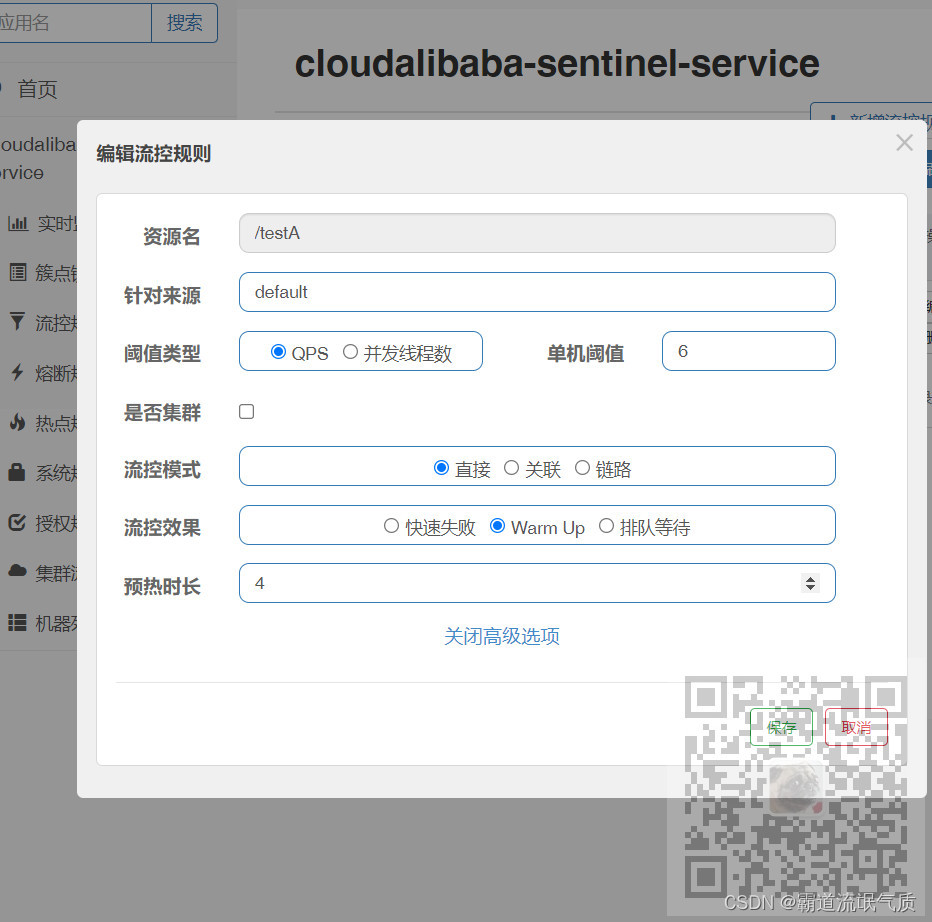Select 直接 flow control mode
932x922 pixels.
click(441, 467)
